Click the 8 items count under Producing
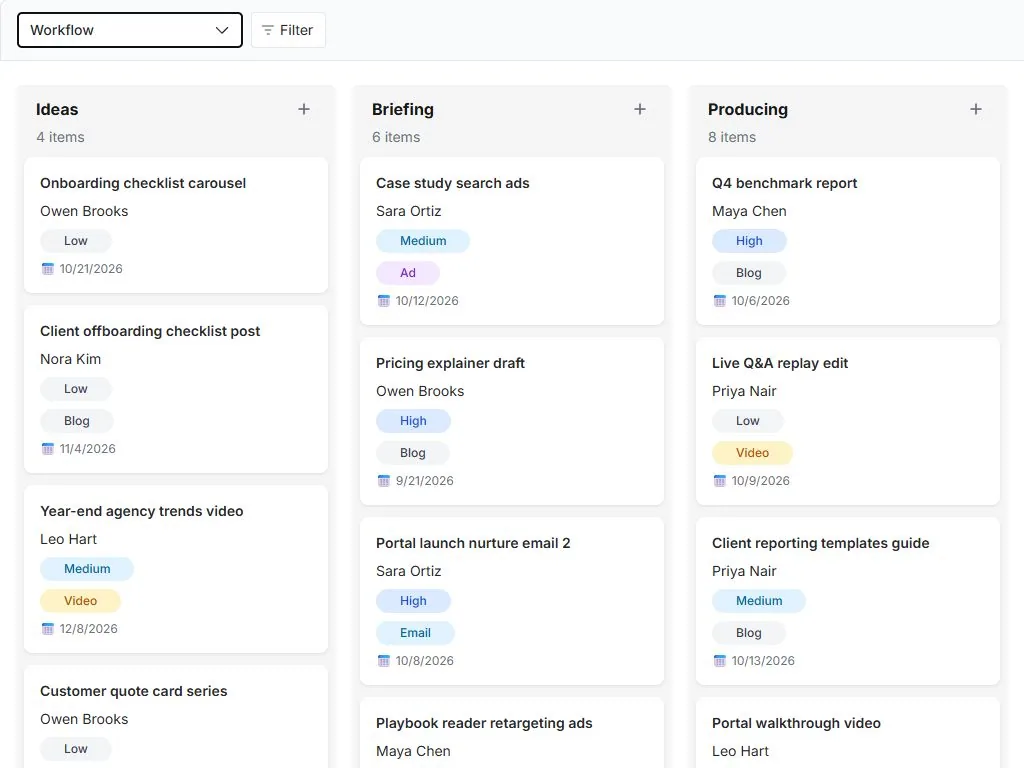The height and width of the screenshot is (768, 1024). (x=732, y=137)
